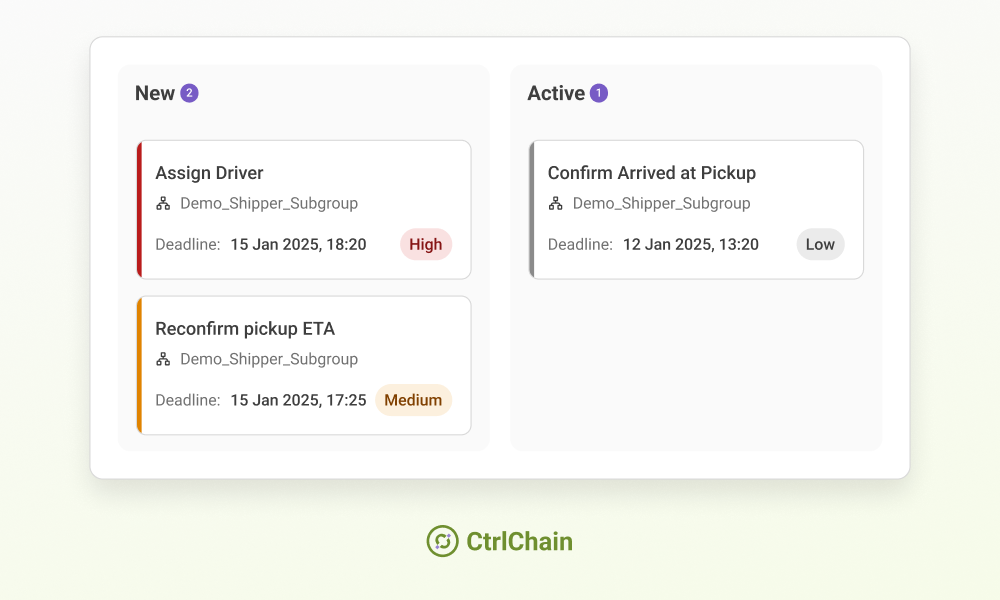Click the 12 Jan 2025, 13:20 deadline
Image resolution: width=1000 pixels, height=600 pixels.
(x=691, y=244)
